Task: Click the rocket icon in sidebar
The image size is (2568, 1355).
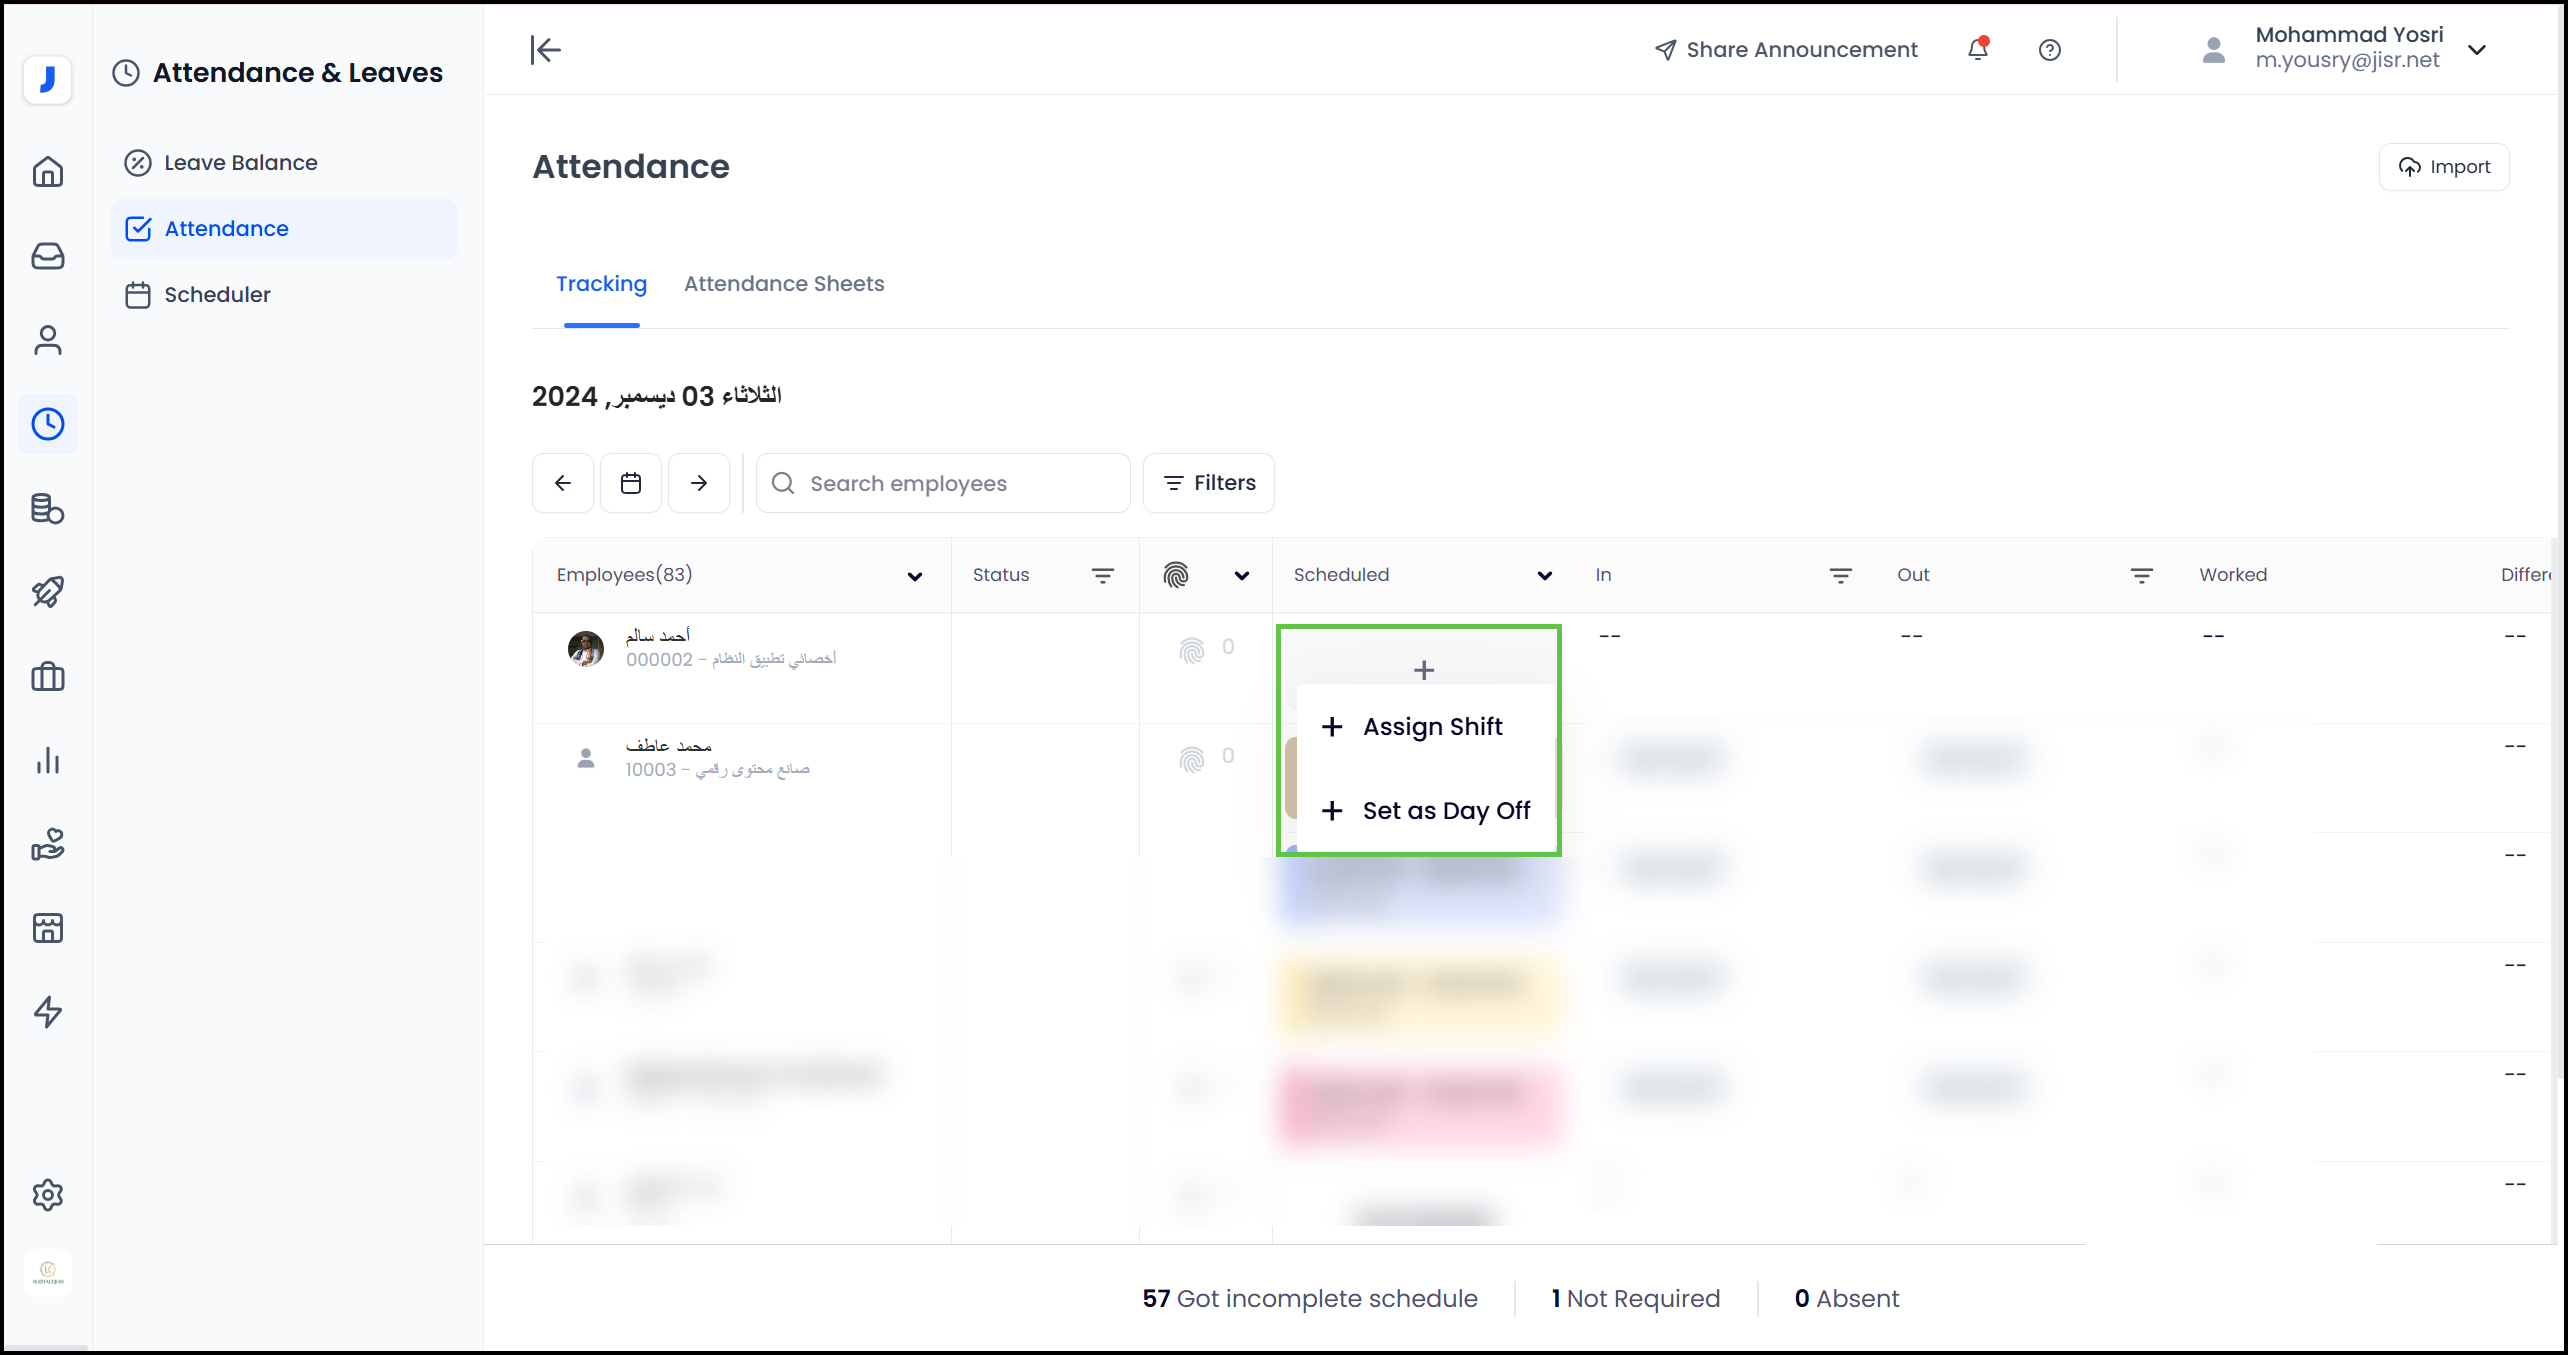Action: pos(48,592)
